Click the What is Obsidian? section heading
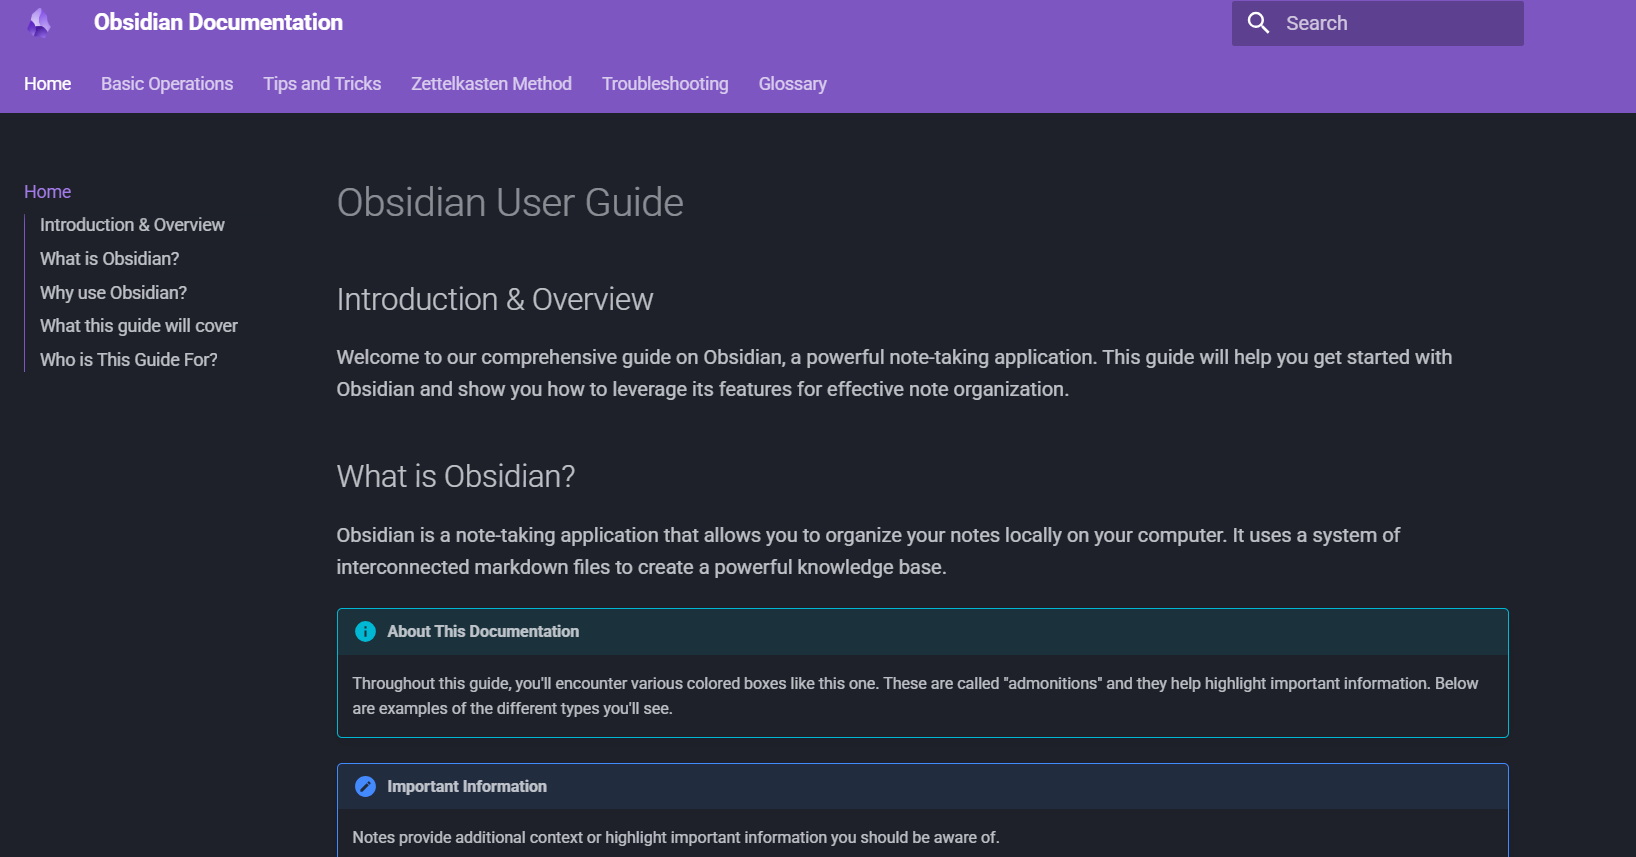Screen dimensions: 1636x857 click(456, 476)
